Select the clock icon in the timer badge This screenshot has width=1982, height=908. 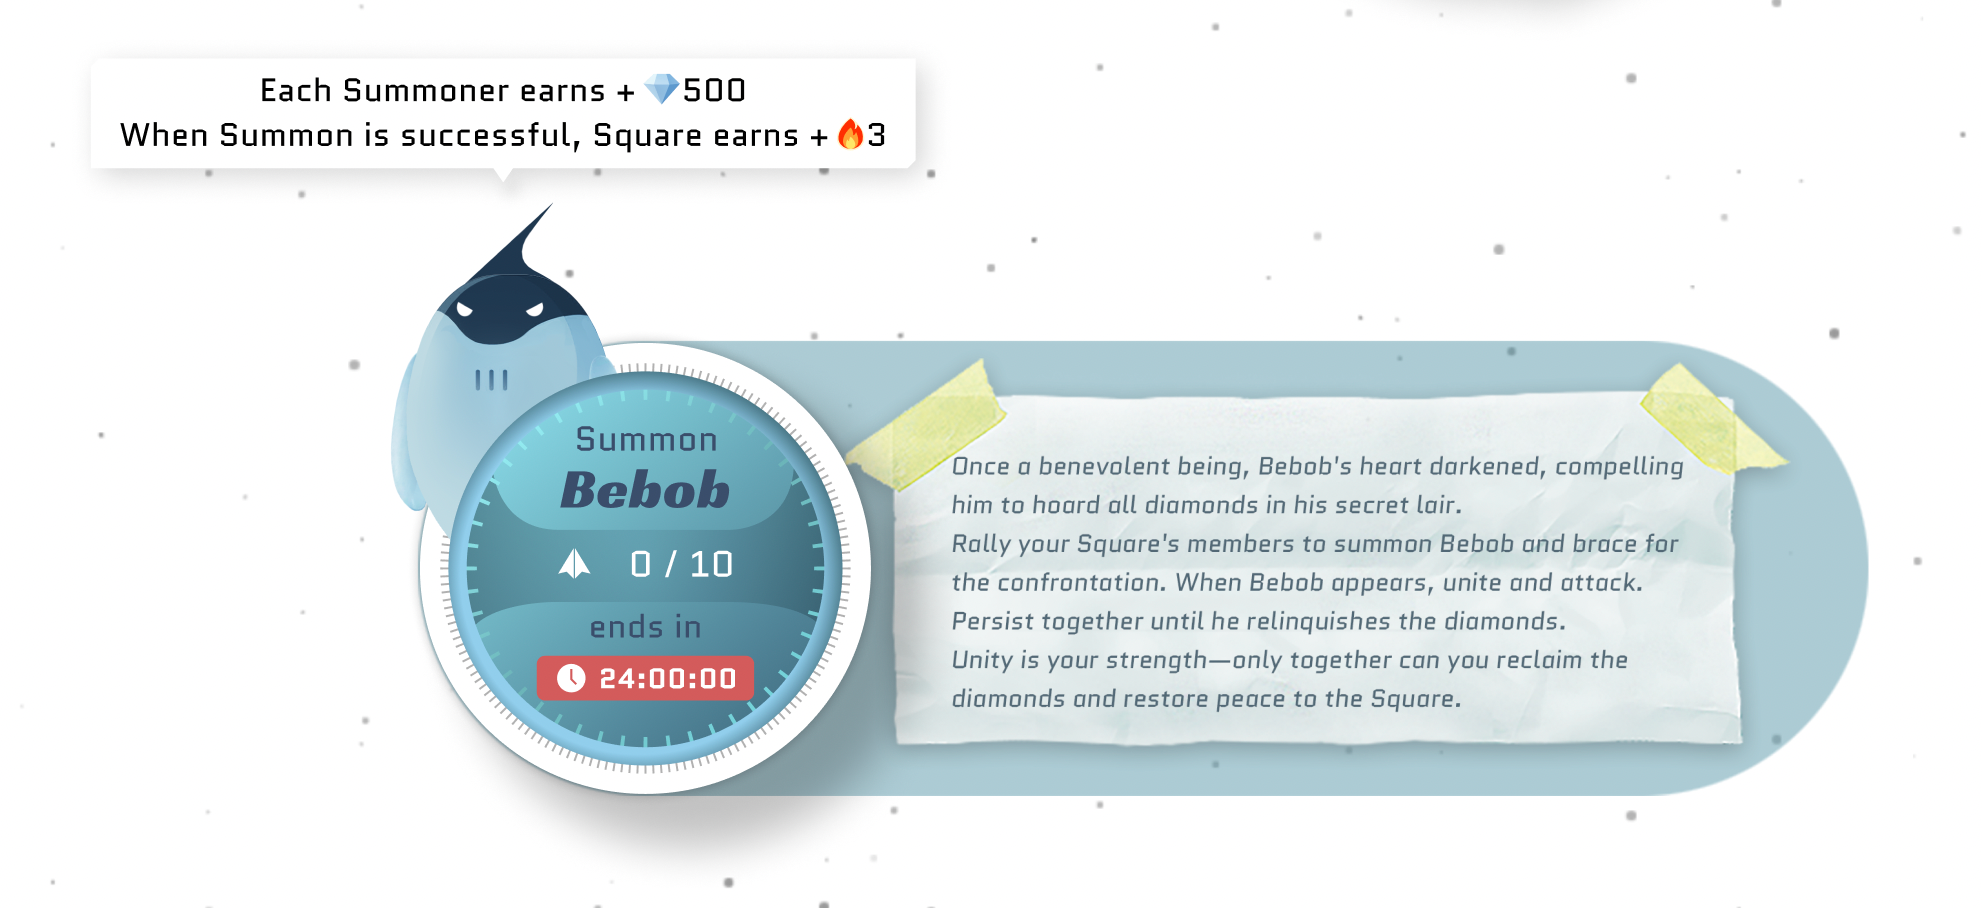571,679
